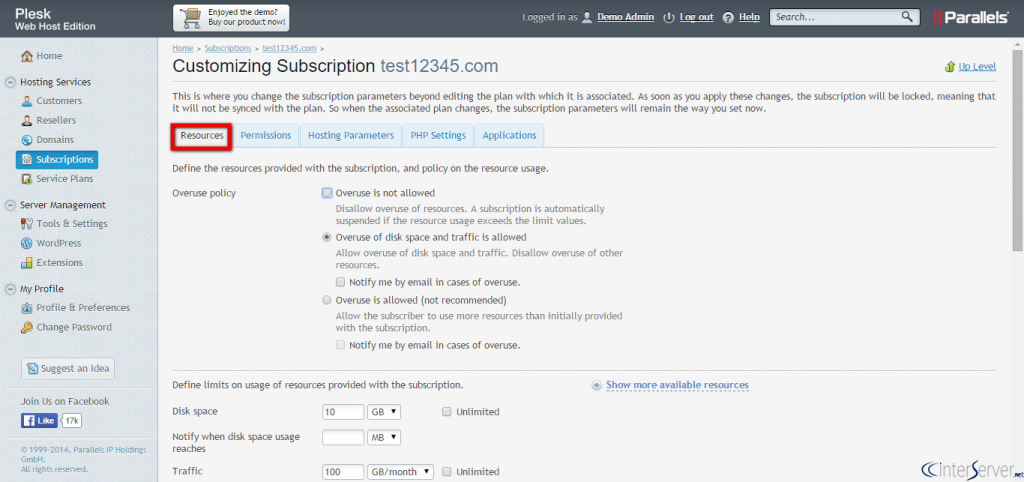
Task: Click the 17k Facebook like count
Action: coord(72,421)
